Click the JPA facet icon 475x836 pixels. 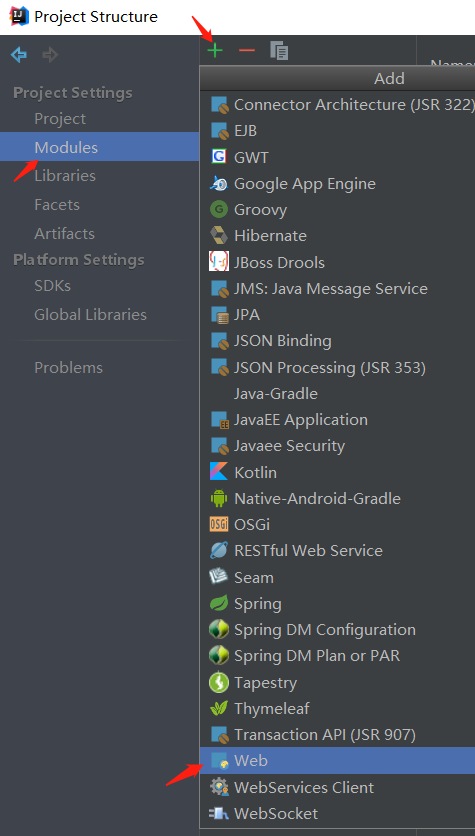click(219, 315)
